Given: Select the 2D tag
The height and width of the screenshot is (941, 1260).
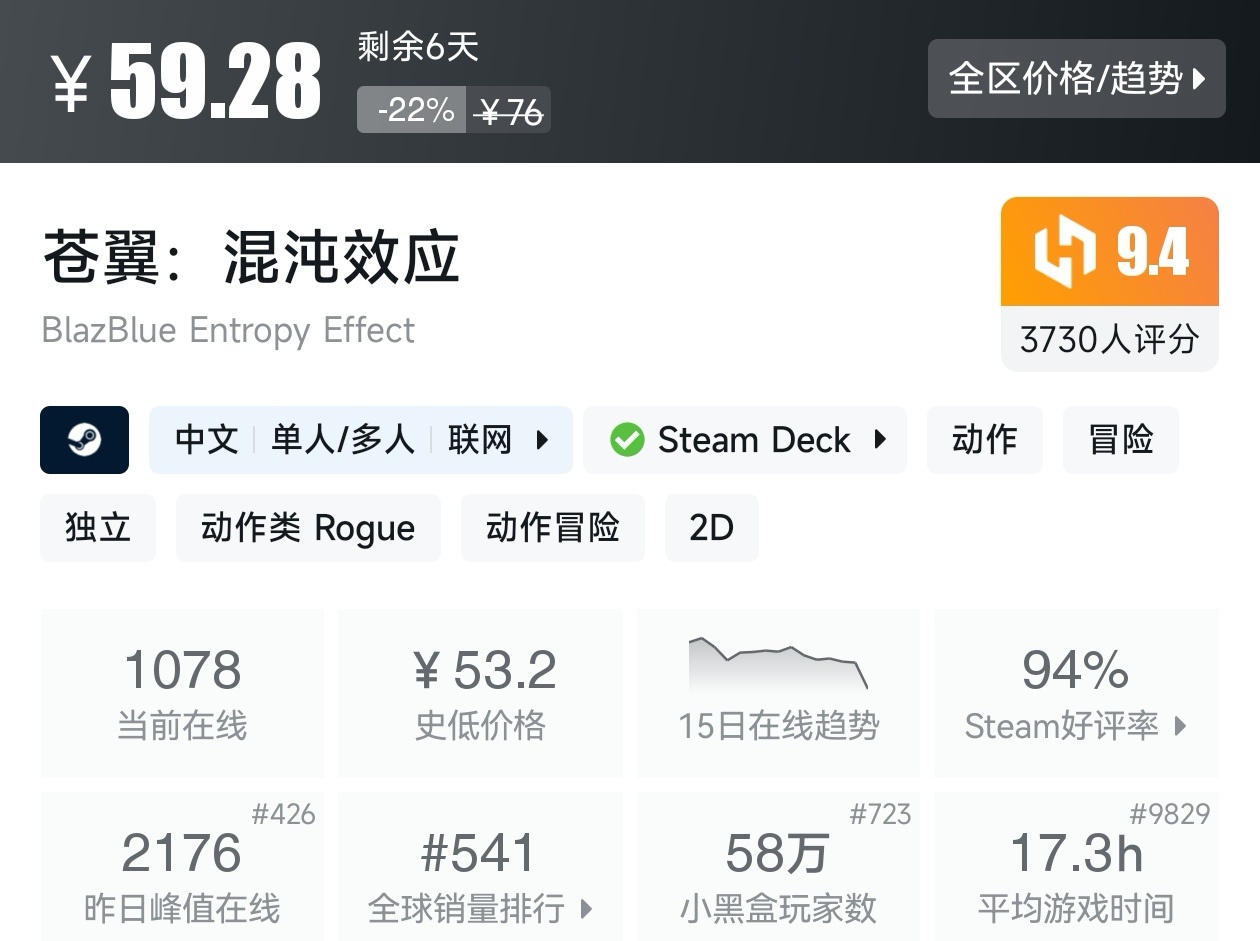Looking at the screenshot, I should pyautogui.click(x=711, y=527).
